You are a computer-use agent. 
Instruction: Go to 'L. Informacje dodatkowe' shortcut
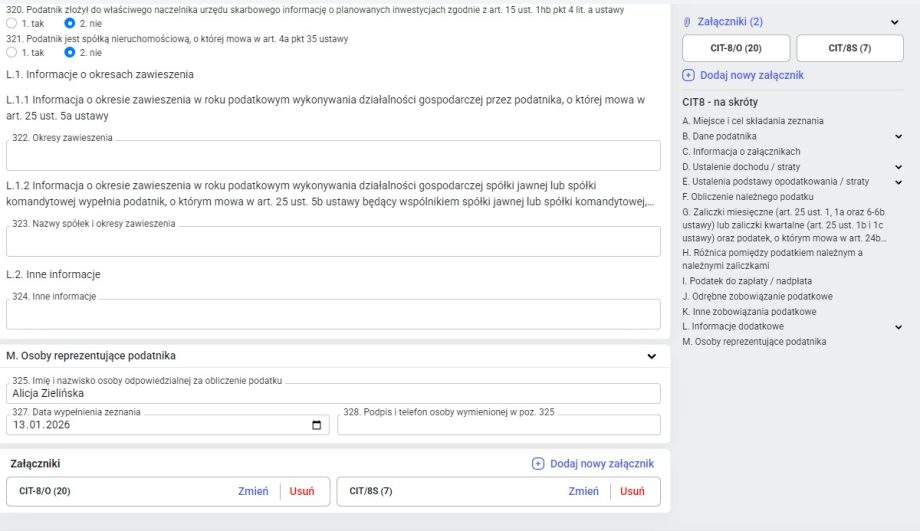point(733,326)
